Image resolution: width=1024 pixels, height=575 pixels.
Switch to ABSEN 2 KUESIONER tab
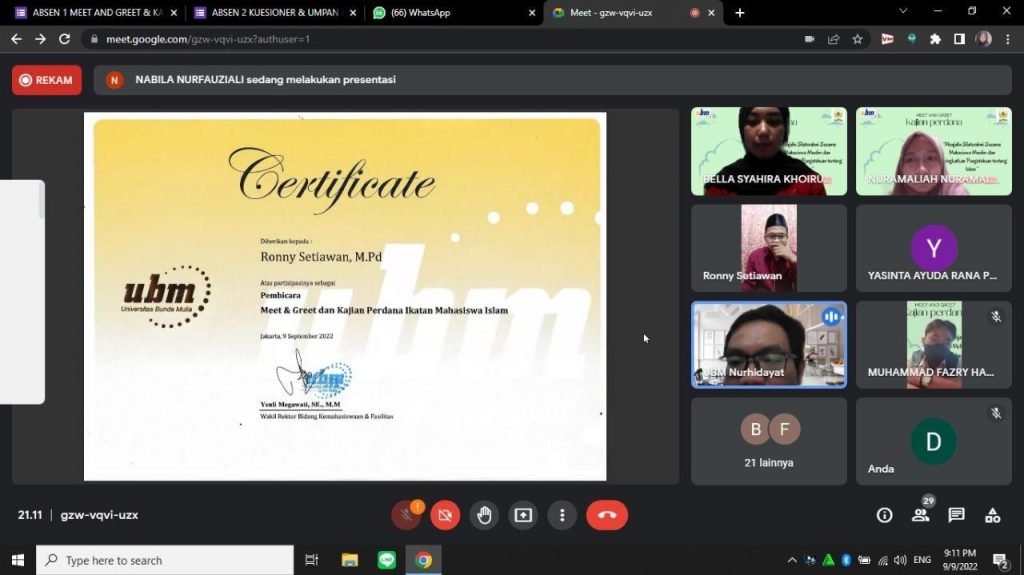click(x=276, y=12)
